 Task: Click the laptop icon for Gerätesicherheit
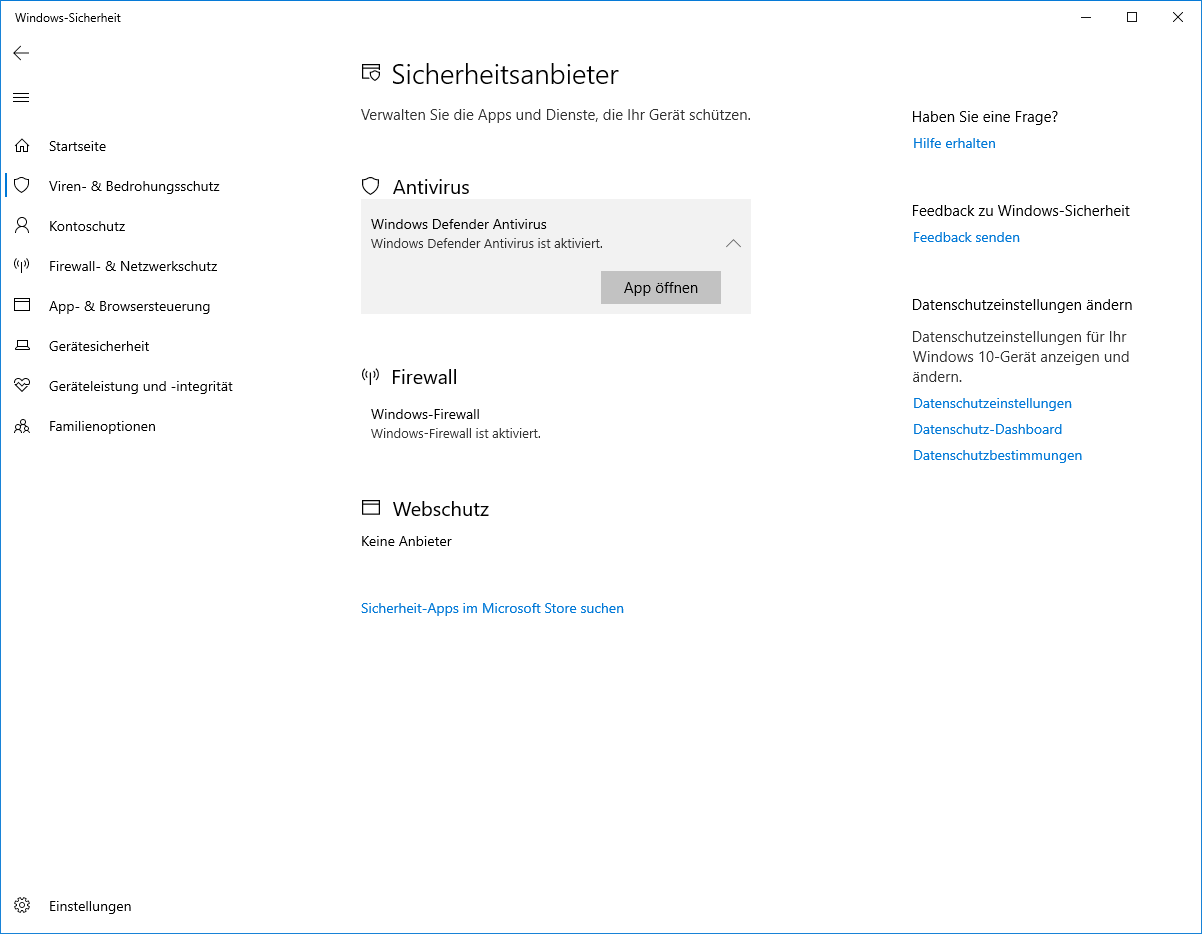pos(22,346)
